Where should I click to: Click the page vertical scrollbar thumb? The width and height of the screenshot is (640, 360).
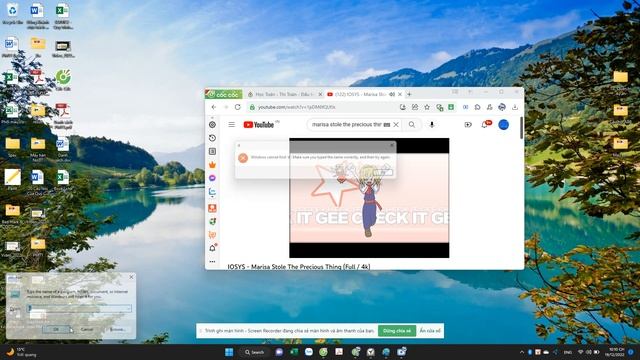(521, 128)
